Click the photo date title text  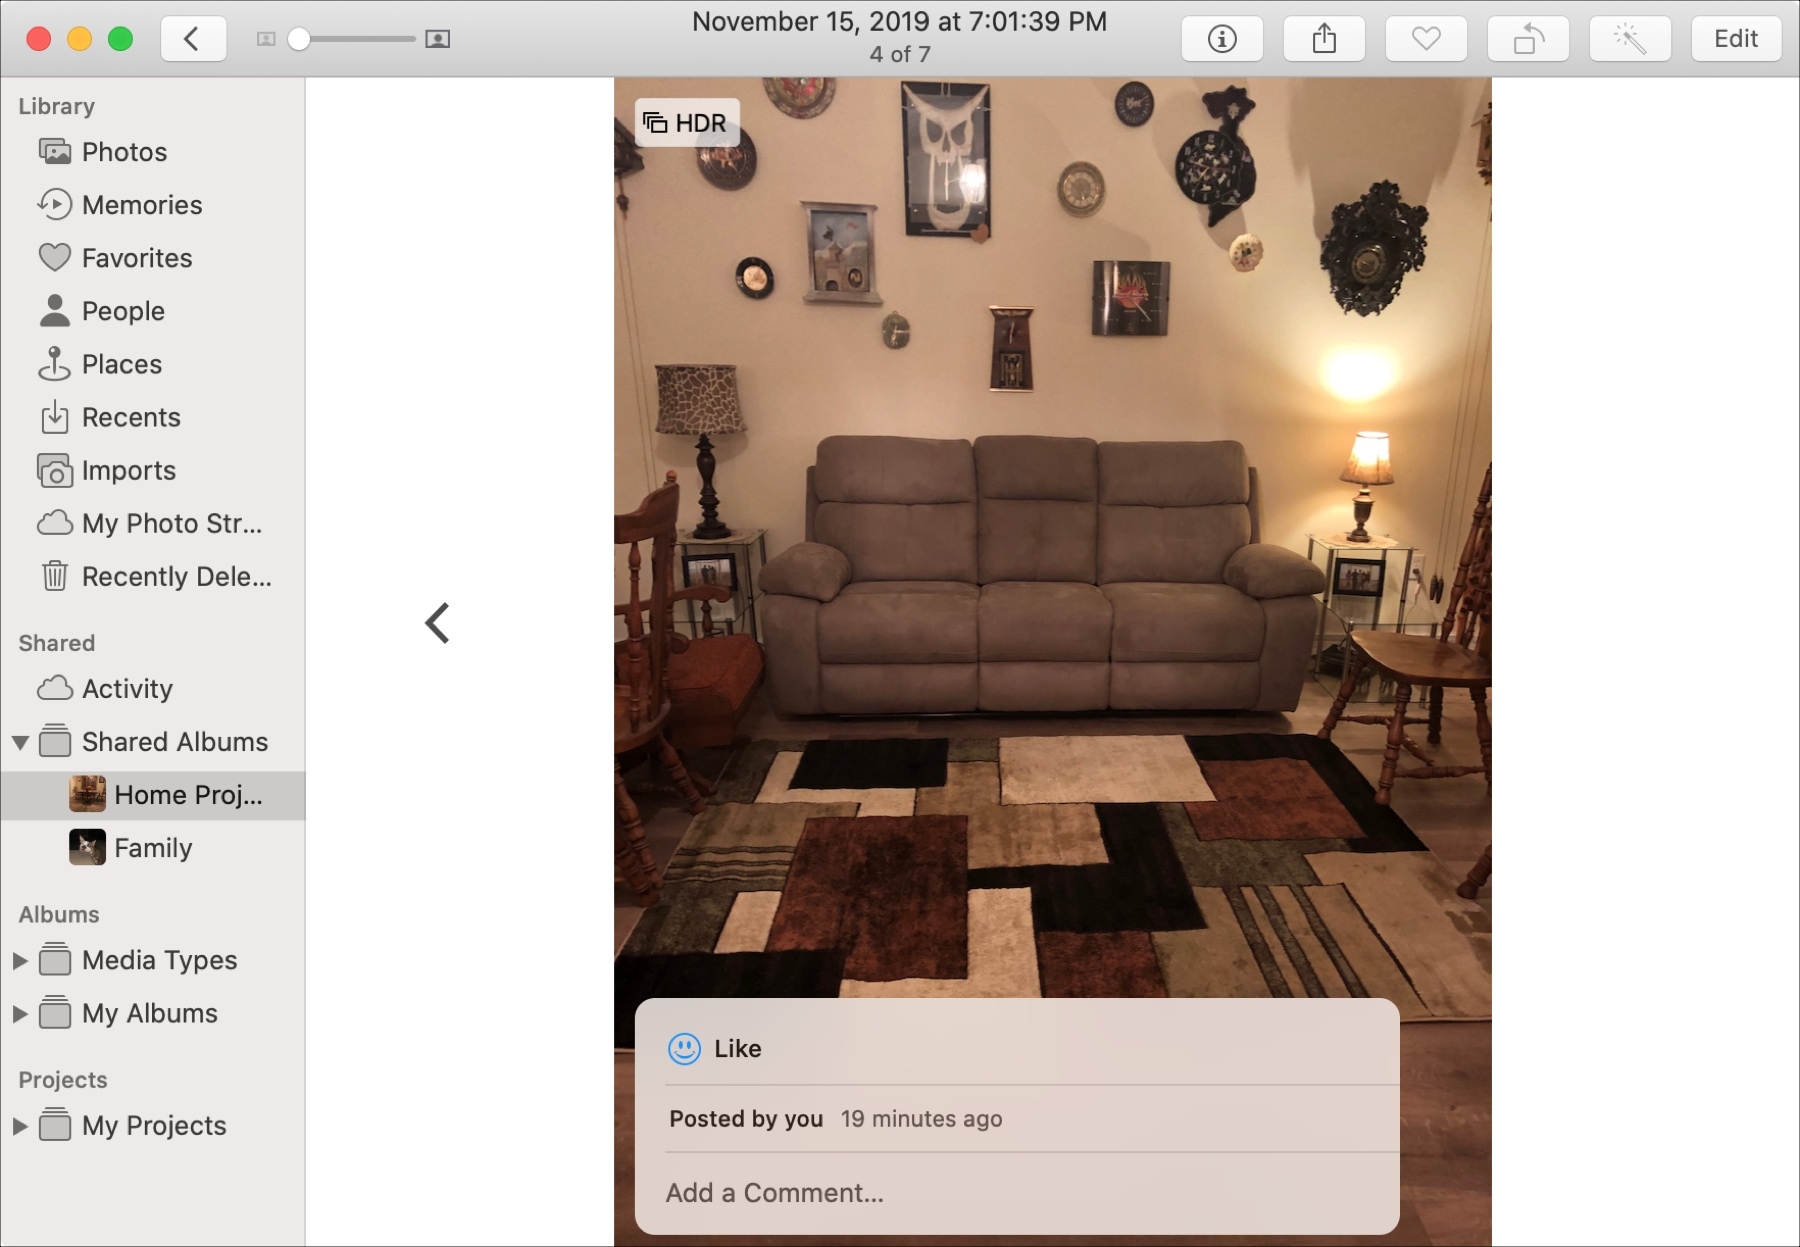tap(900, 22)
